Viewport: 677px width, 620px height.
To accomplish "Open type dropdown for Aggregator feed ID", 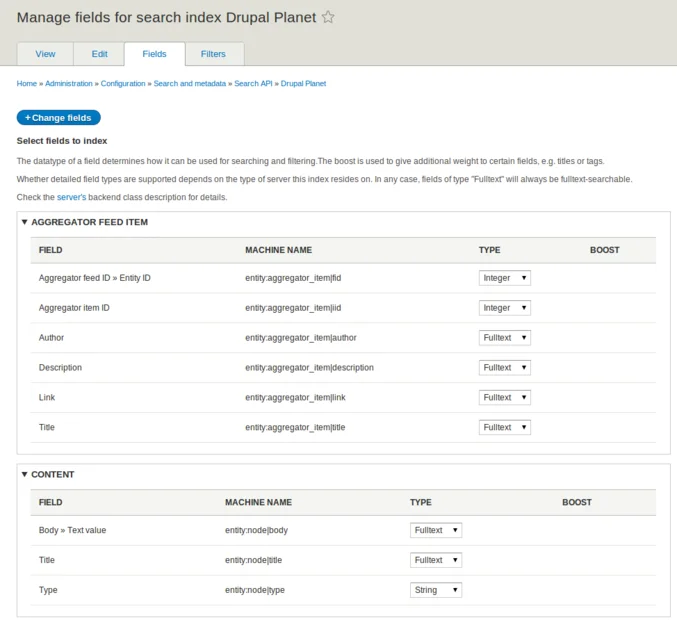I will point(505,278).
